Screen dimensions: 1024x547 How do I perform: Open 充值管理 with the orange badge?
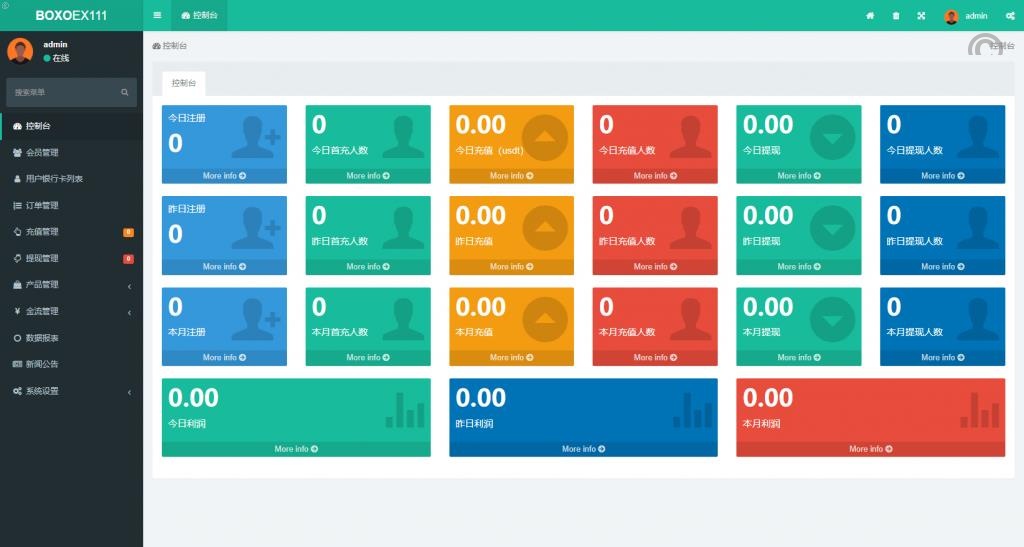coord(42,232)
